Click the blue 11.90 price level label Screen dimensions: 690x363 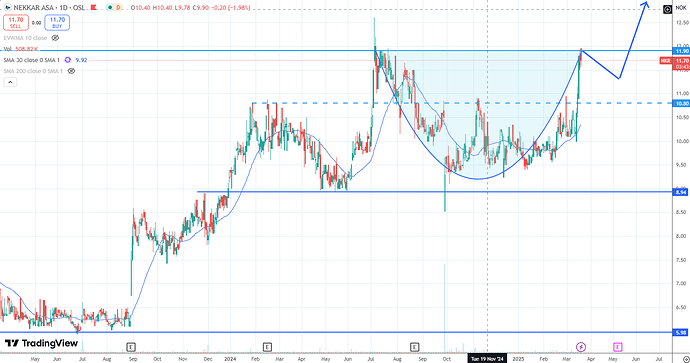681,51
